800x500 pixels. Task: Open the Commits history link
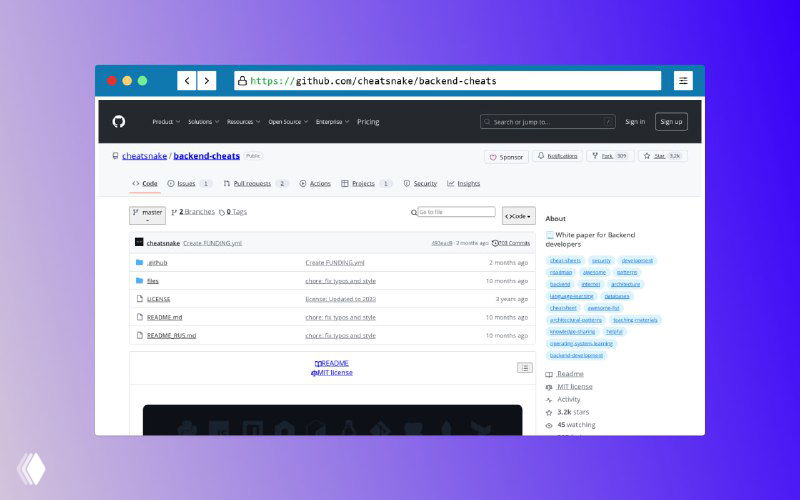tap(511, 243)
